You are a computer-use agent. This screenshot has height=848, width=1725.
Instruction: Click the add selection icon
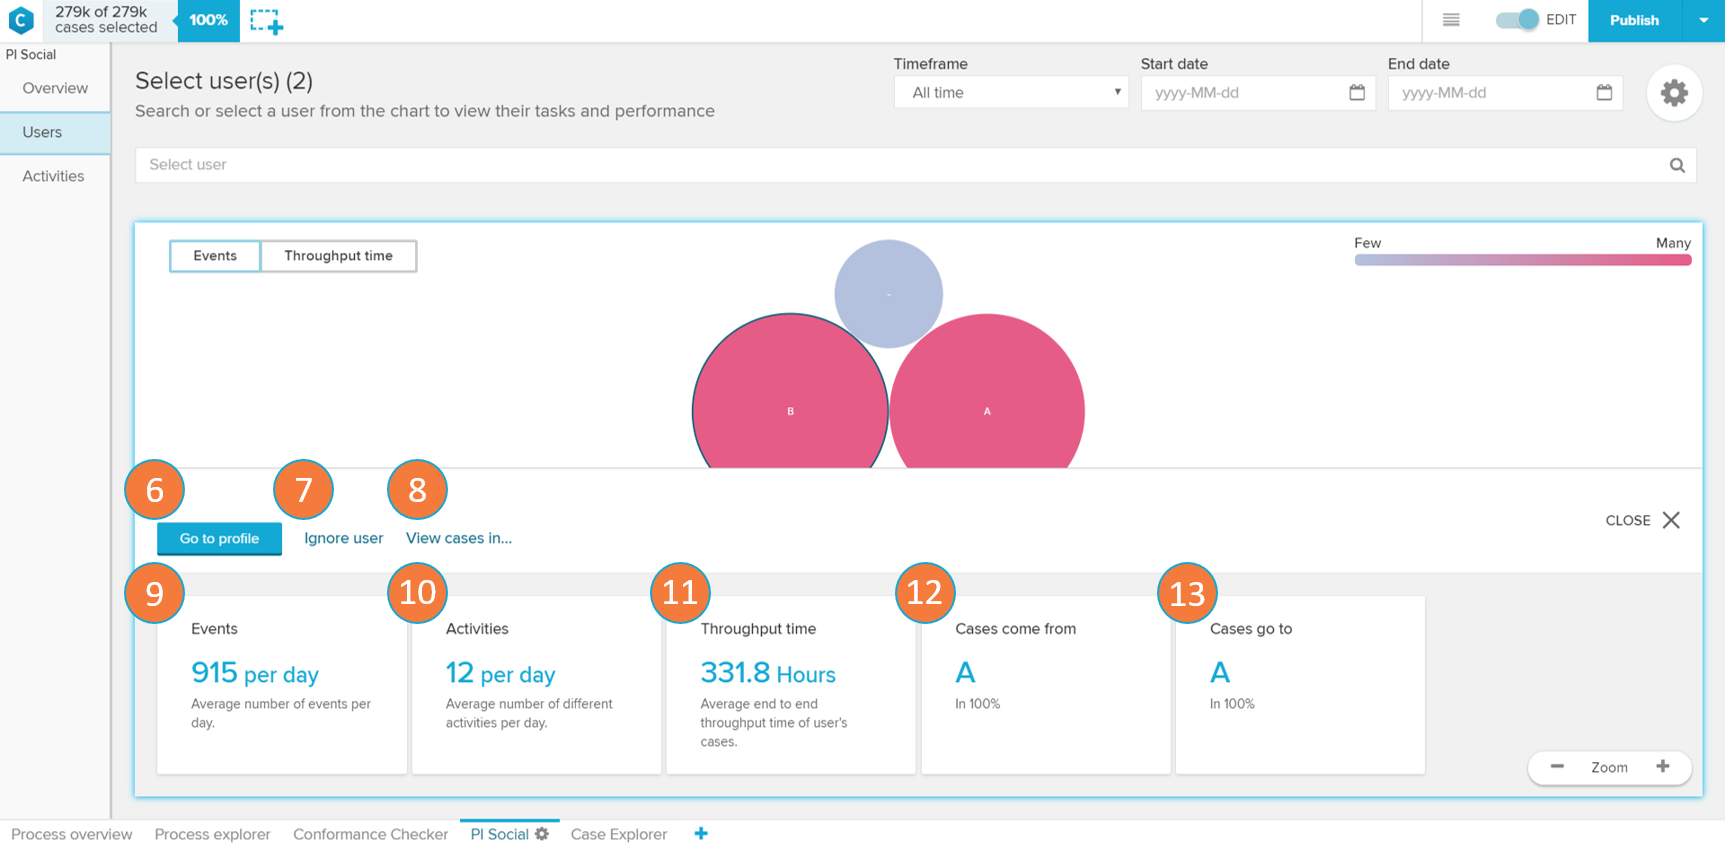(267, 21)
